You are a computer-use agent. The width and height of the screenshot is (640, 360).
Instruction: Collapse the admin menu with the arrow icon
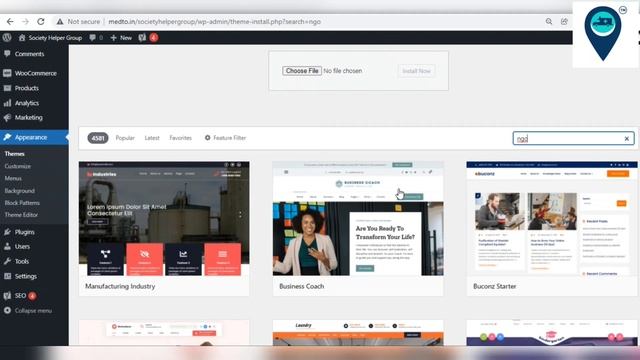(x=7, y=311)
